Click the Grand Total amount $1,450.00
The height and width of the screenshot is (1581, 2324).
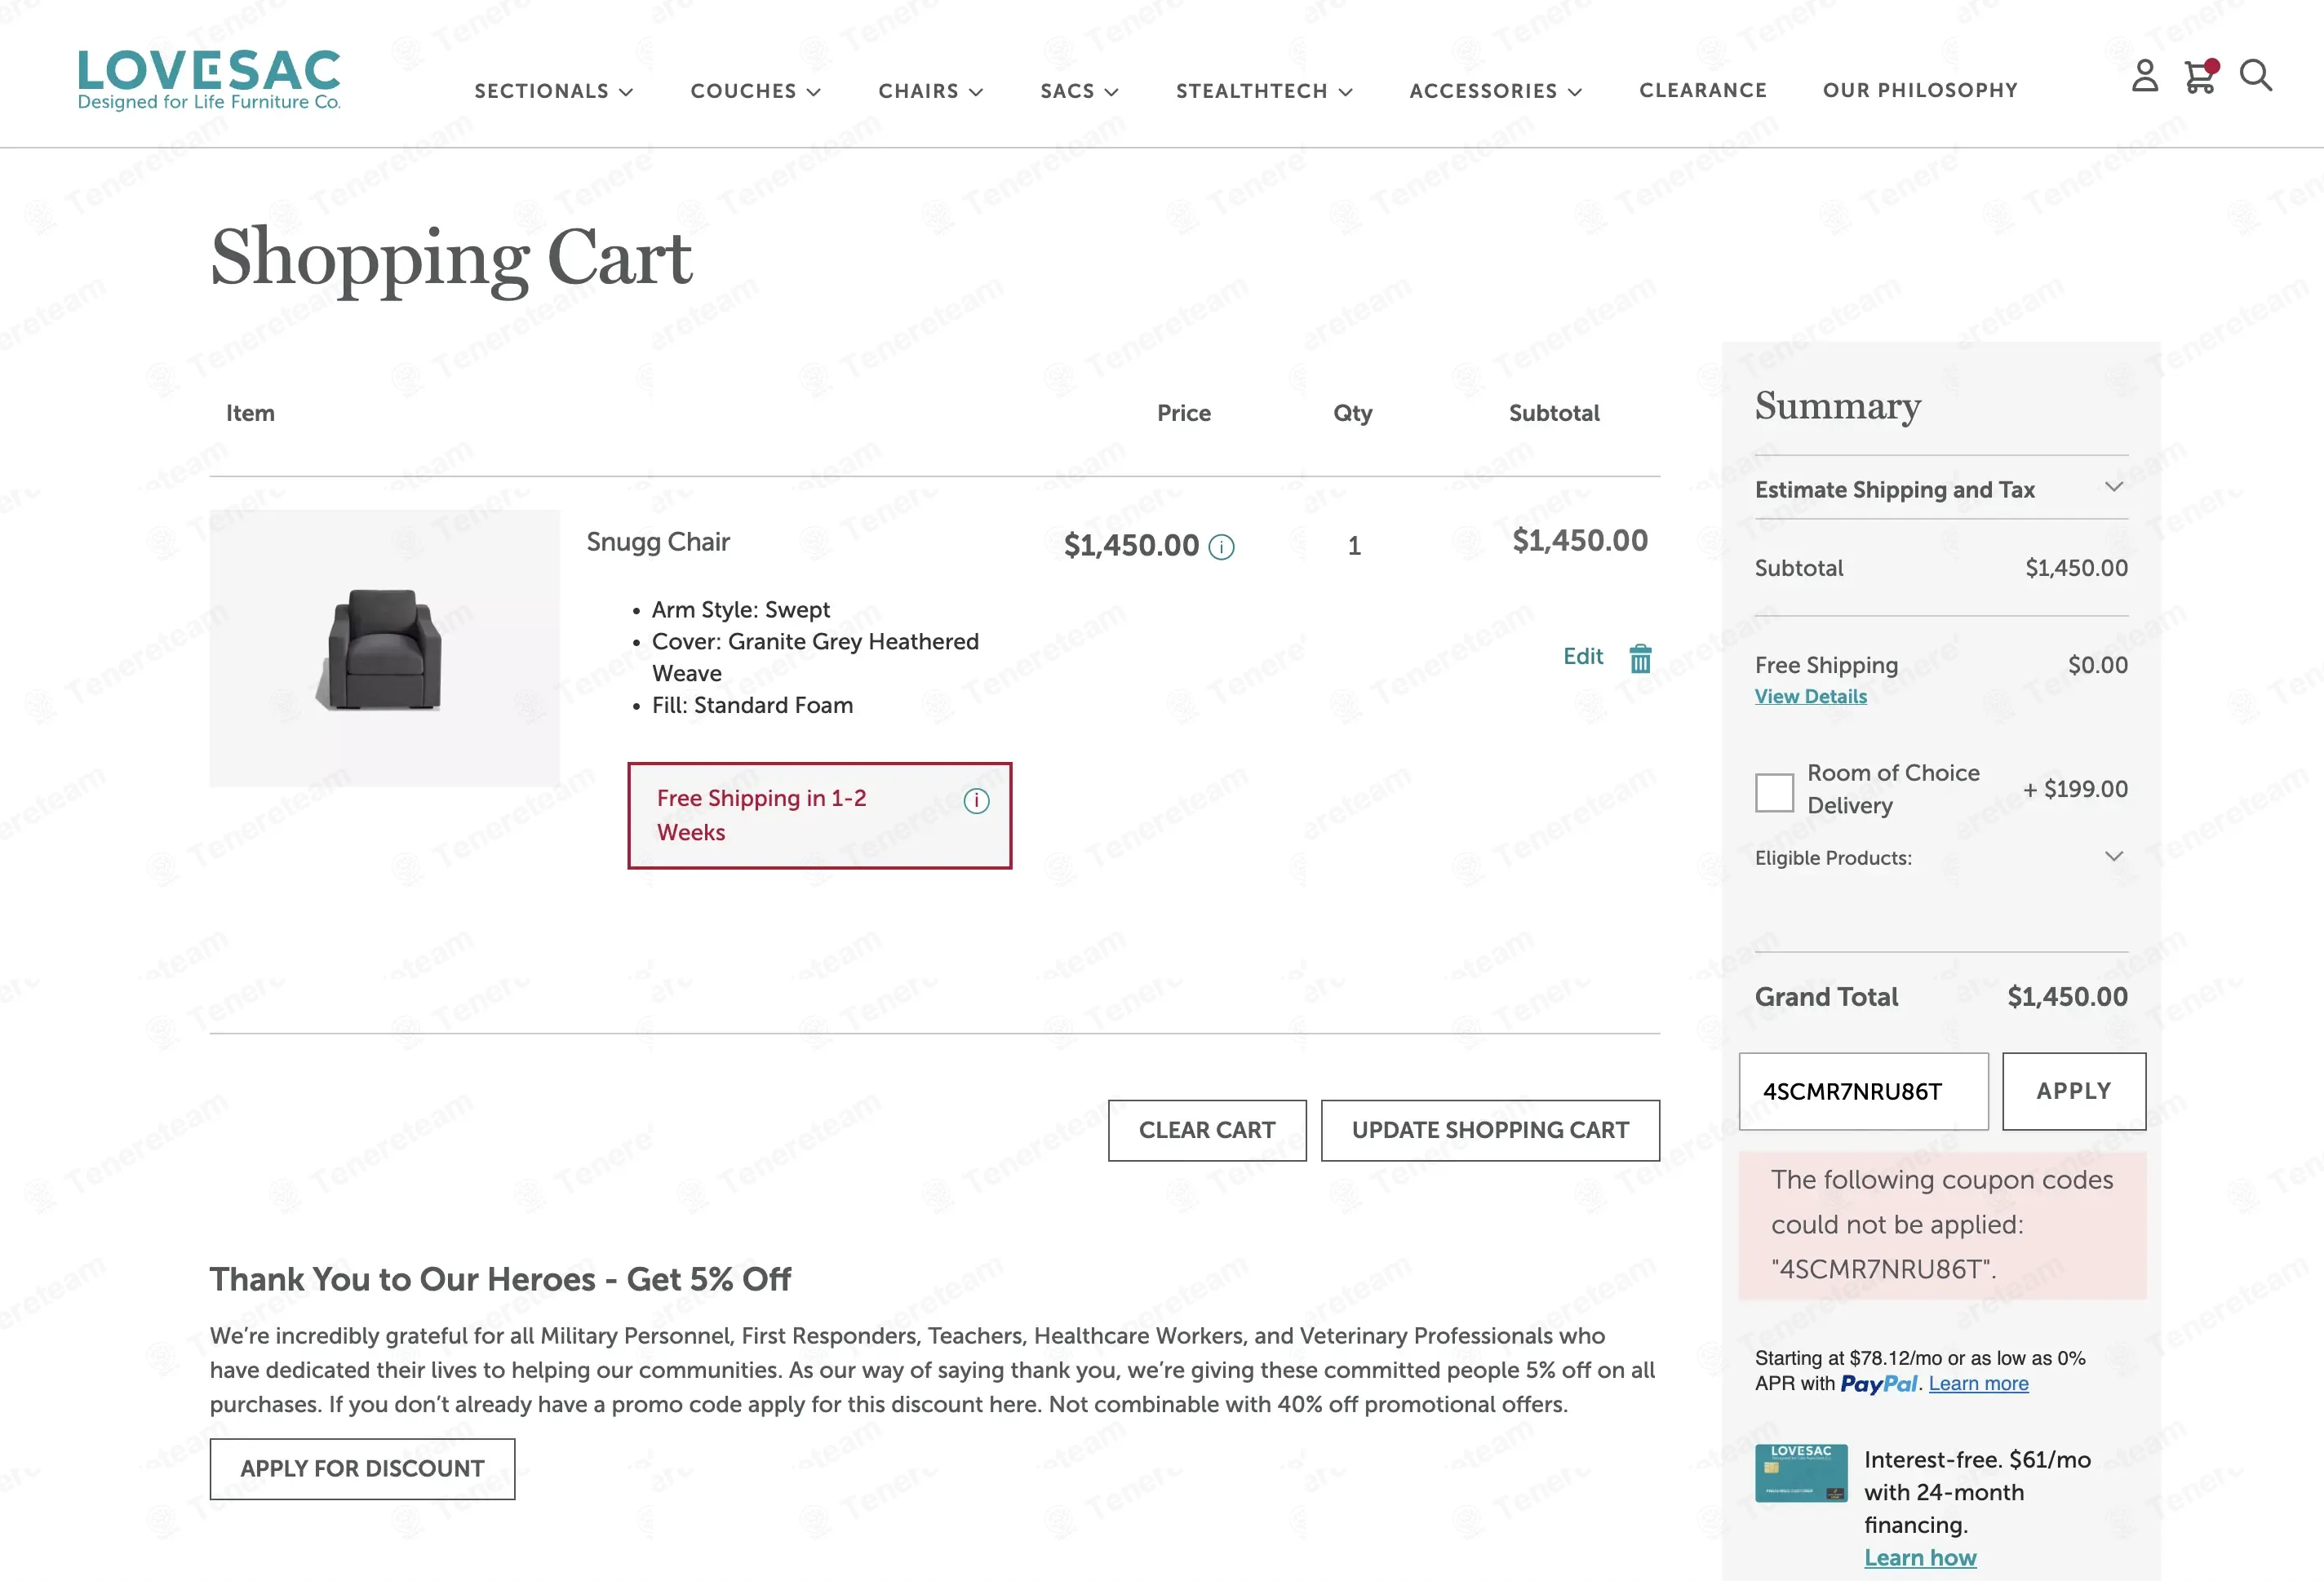[x=2067, y=996]
